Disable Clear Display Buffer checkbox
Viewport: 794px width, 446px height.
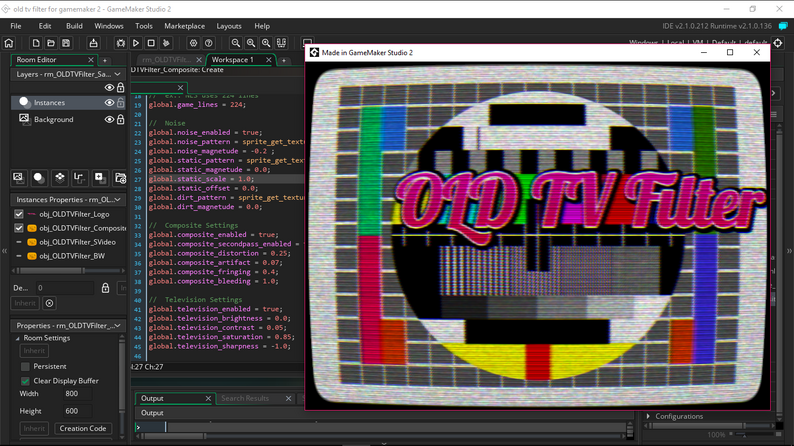tap(25, 381)
